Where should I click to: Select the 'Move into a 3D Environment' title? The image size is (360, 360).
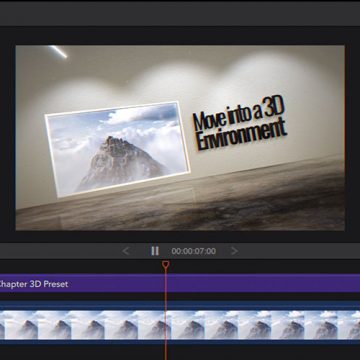[x=239, y=126]
